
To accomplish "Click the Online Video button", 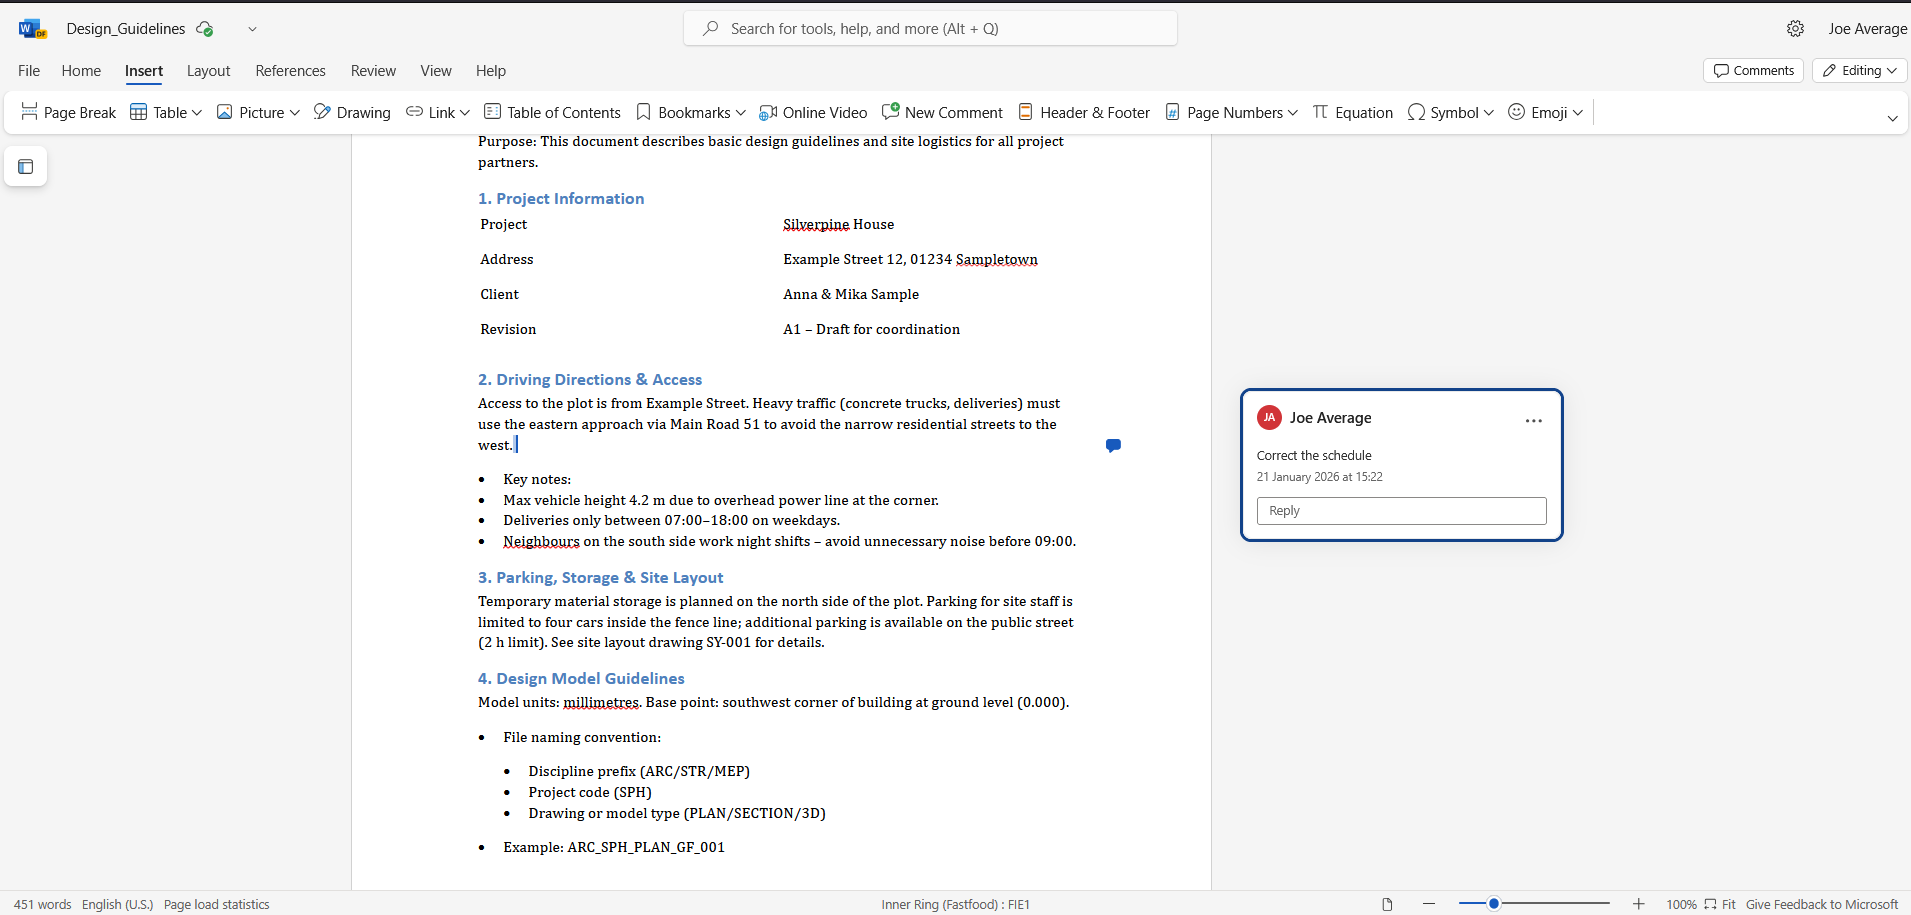I will [x=813, y=113].
